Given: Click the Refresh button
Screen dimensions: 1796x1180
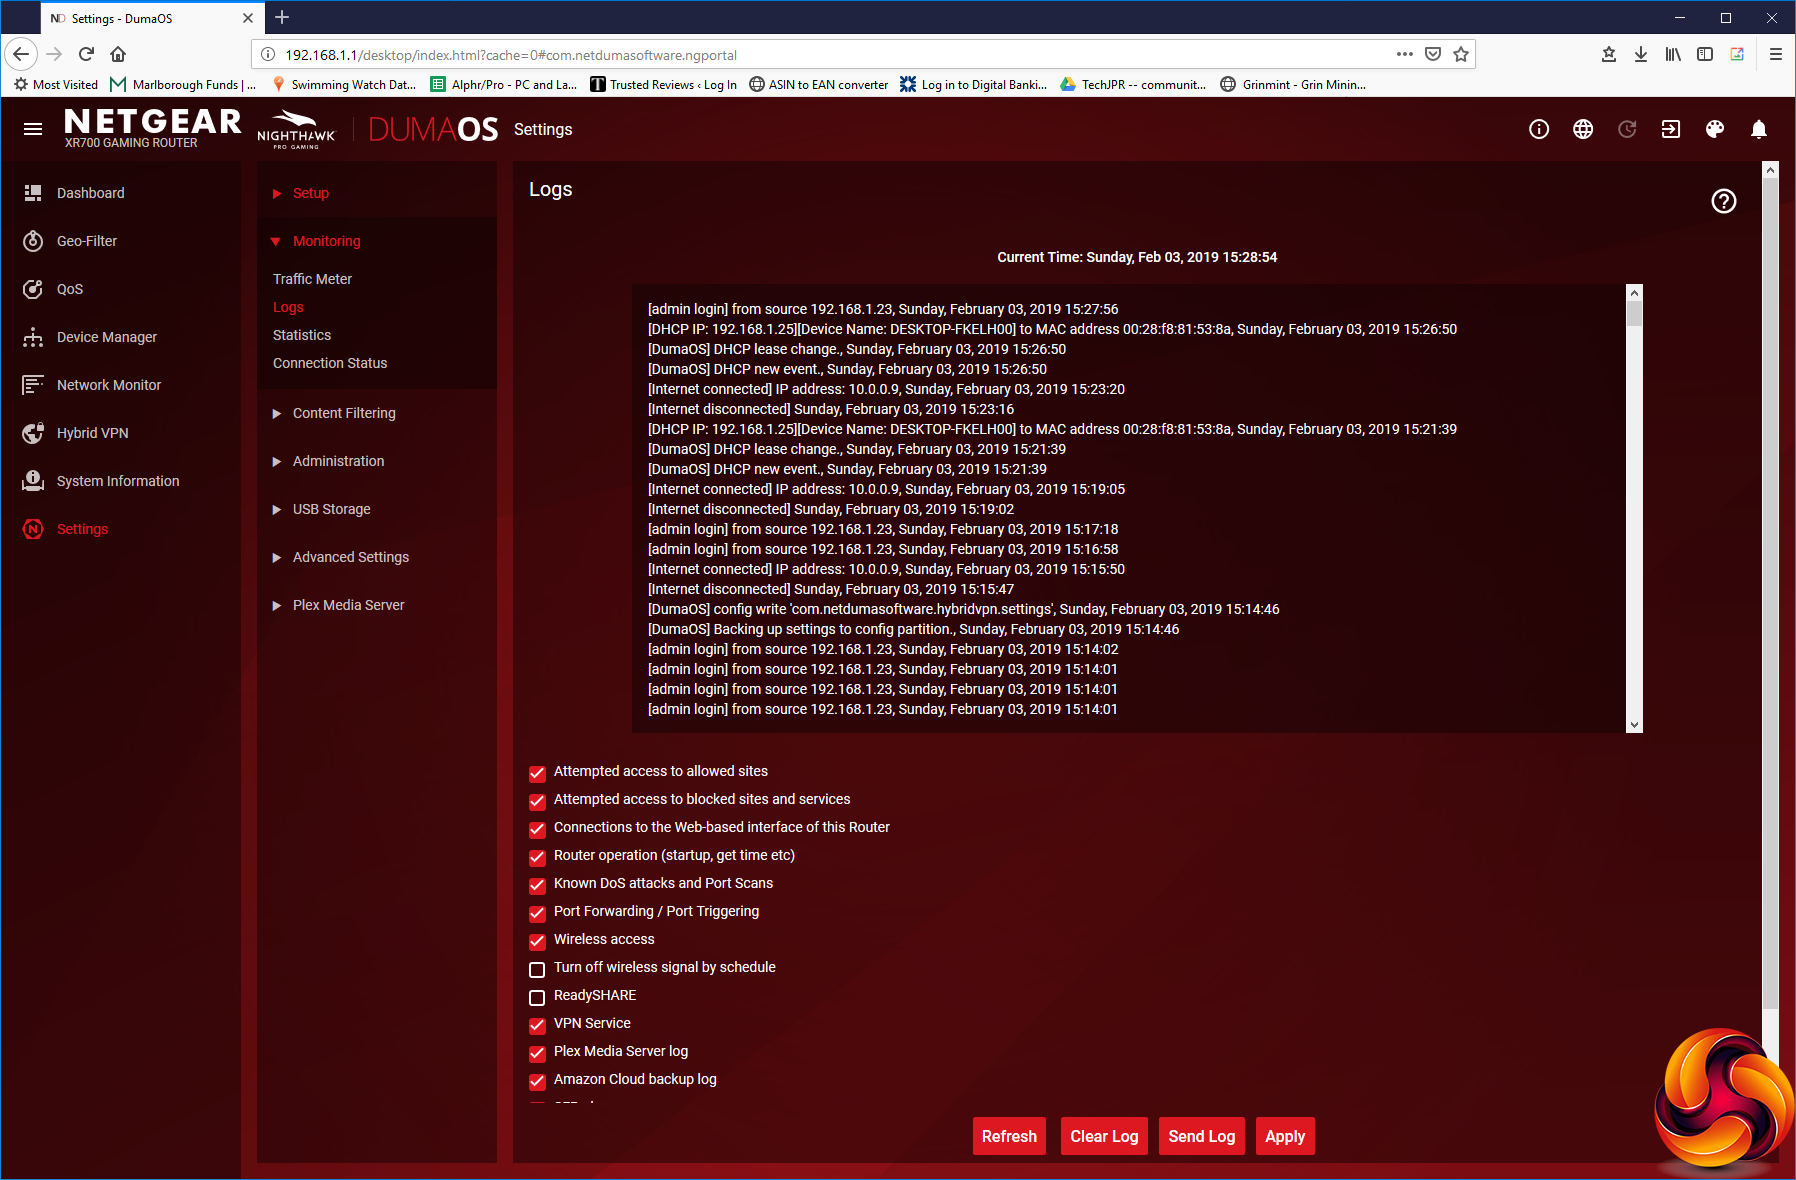Looking at the screenshot, I should tap(1009, 1136).
